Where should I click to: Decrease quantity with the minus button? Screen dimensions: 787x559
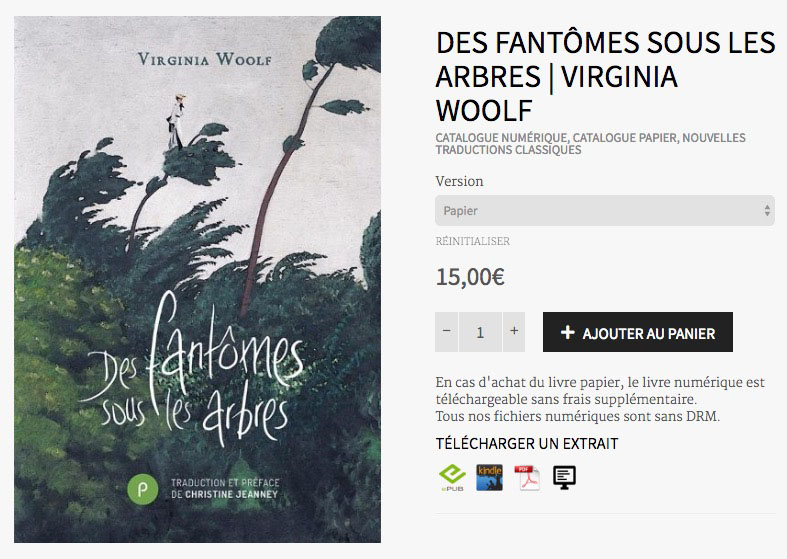[446, 331]
